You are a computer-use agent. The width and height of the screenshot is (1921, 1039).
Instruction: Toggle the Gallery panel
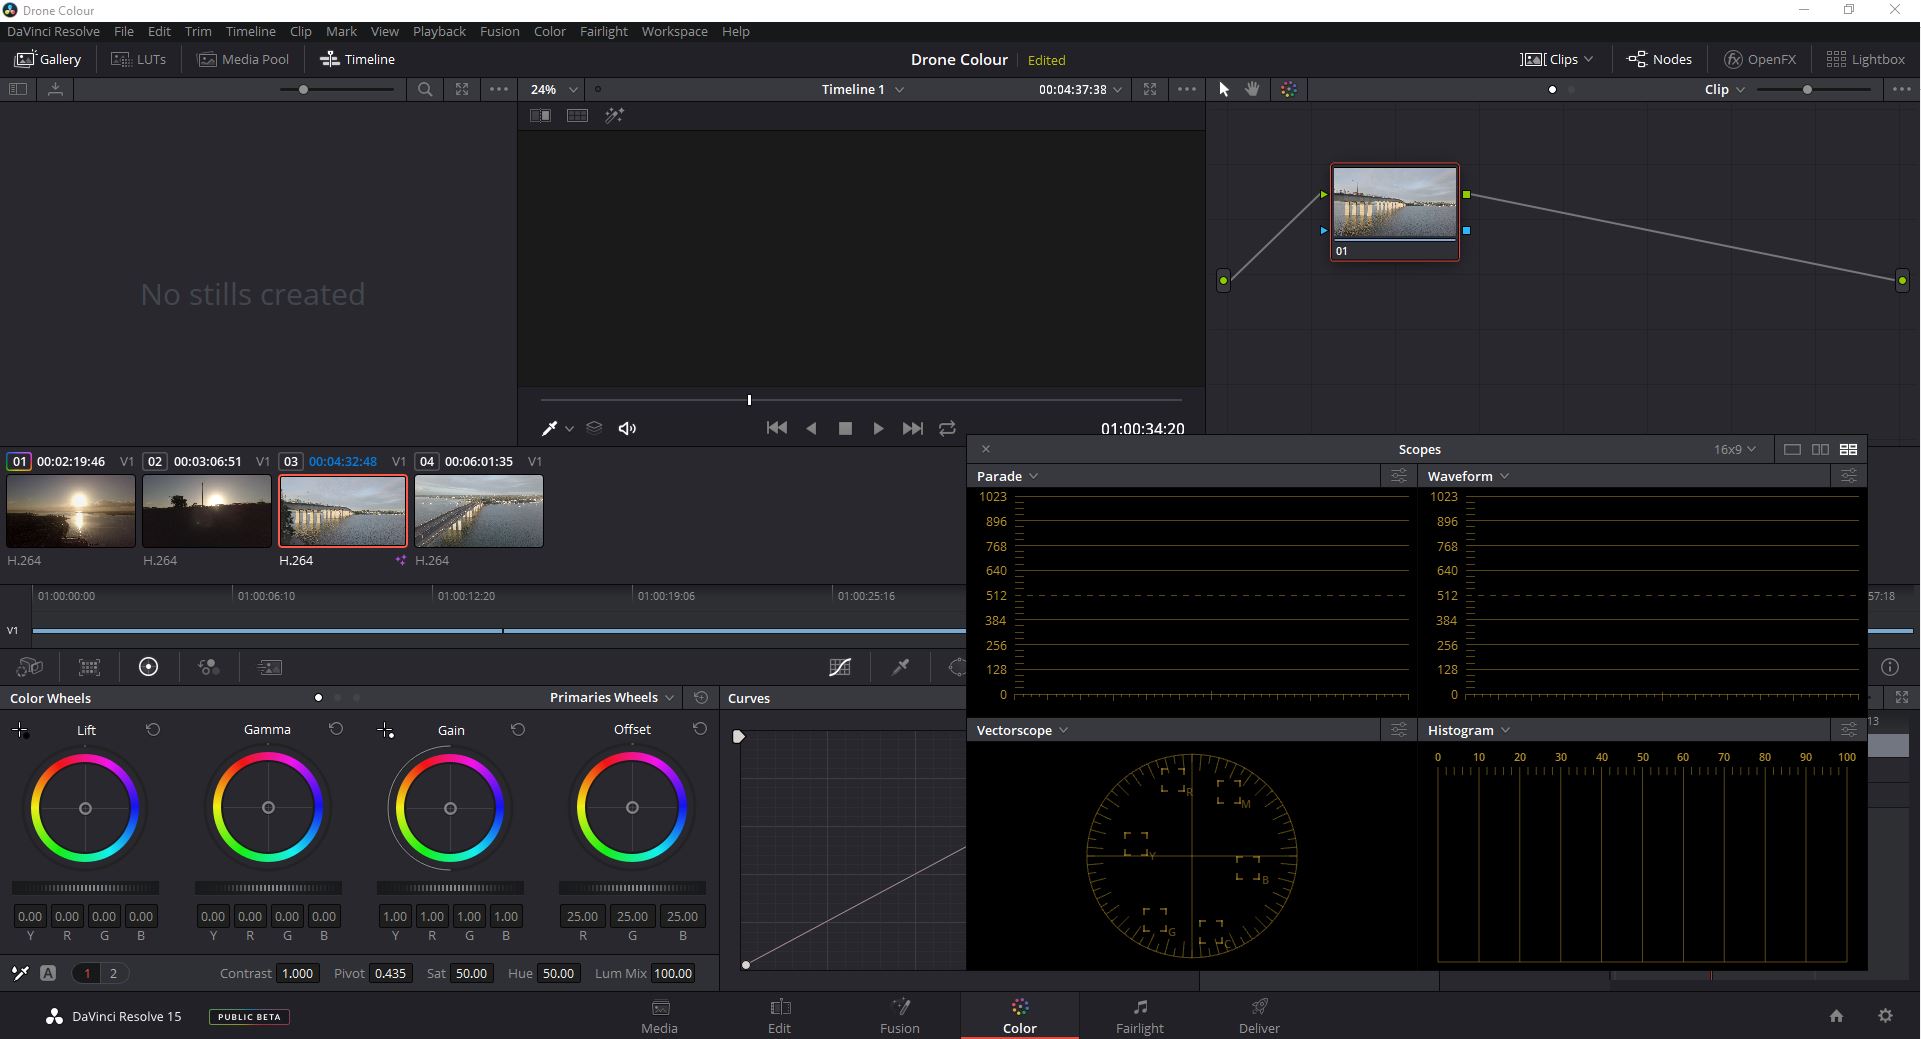point(47,59)
